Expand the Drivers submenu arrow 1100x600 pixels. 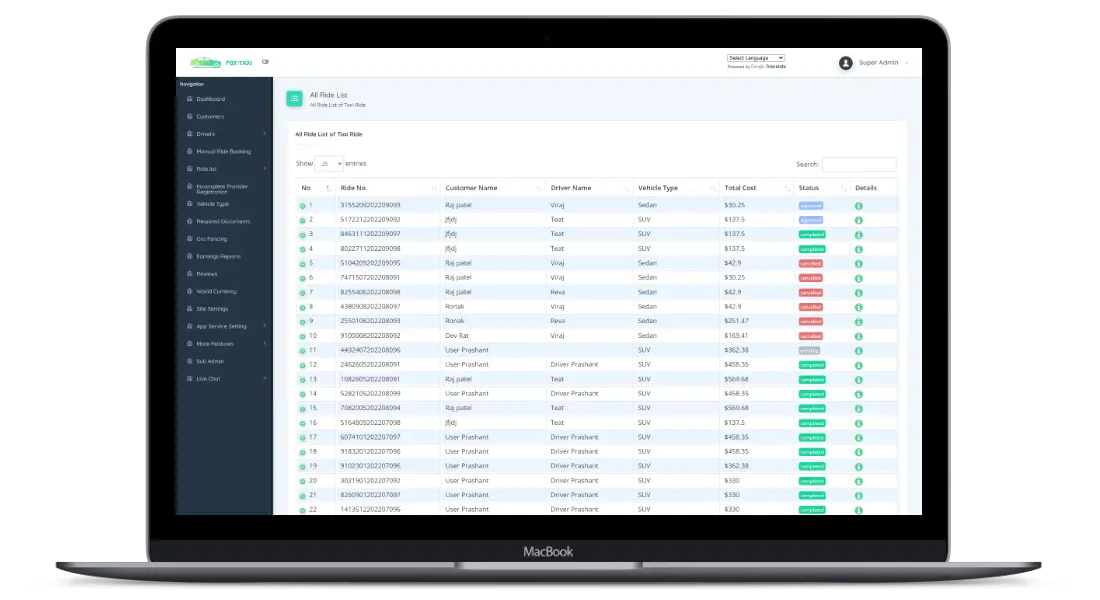pyautogui.click(x=264, y=134)
